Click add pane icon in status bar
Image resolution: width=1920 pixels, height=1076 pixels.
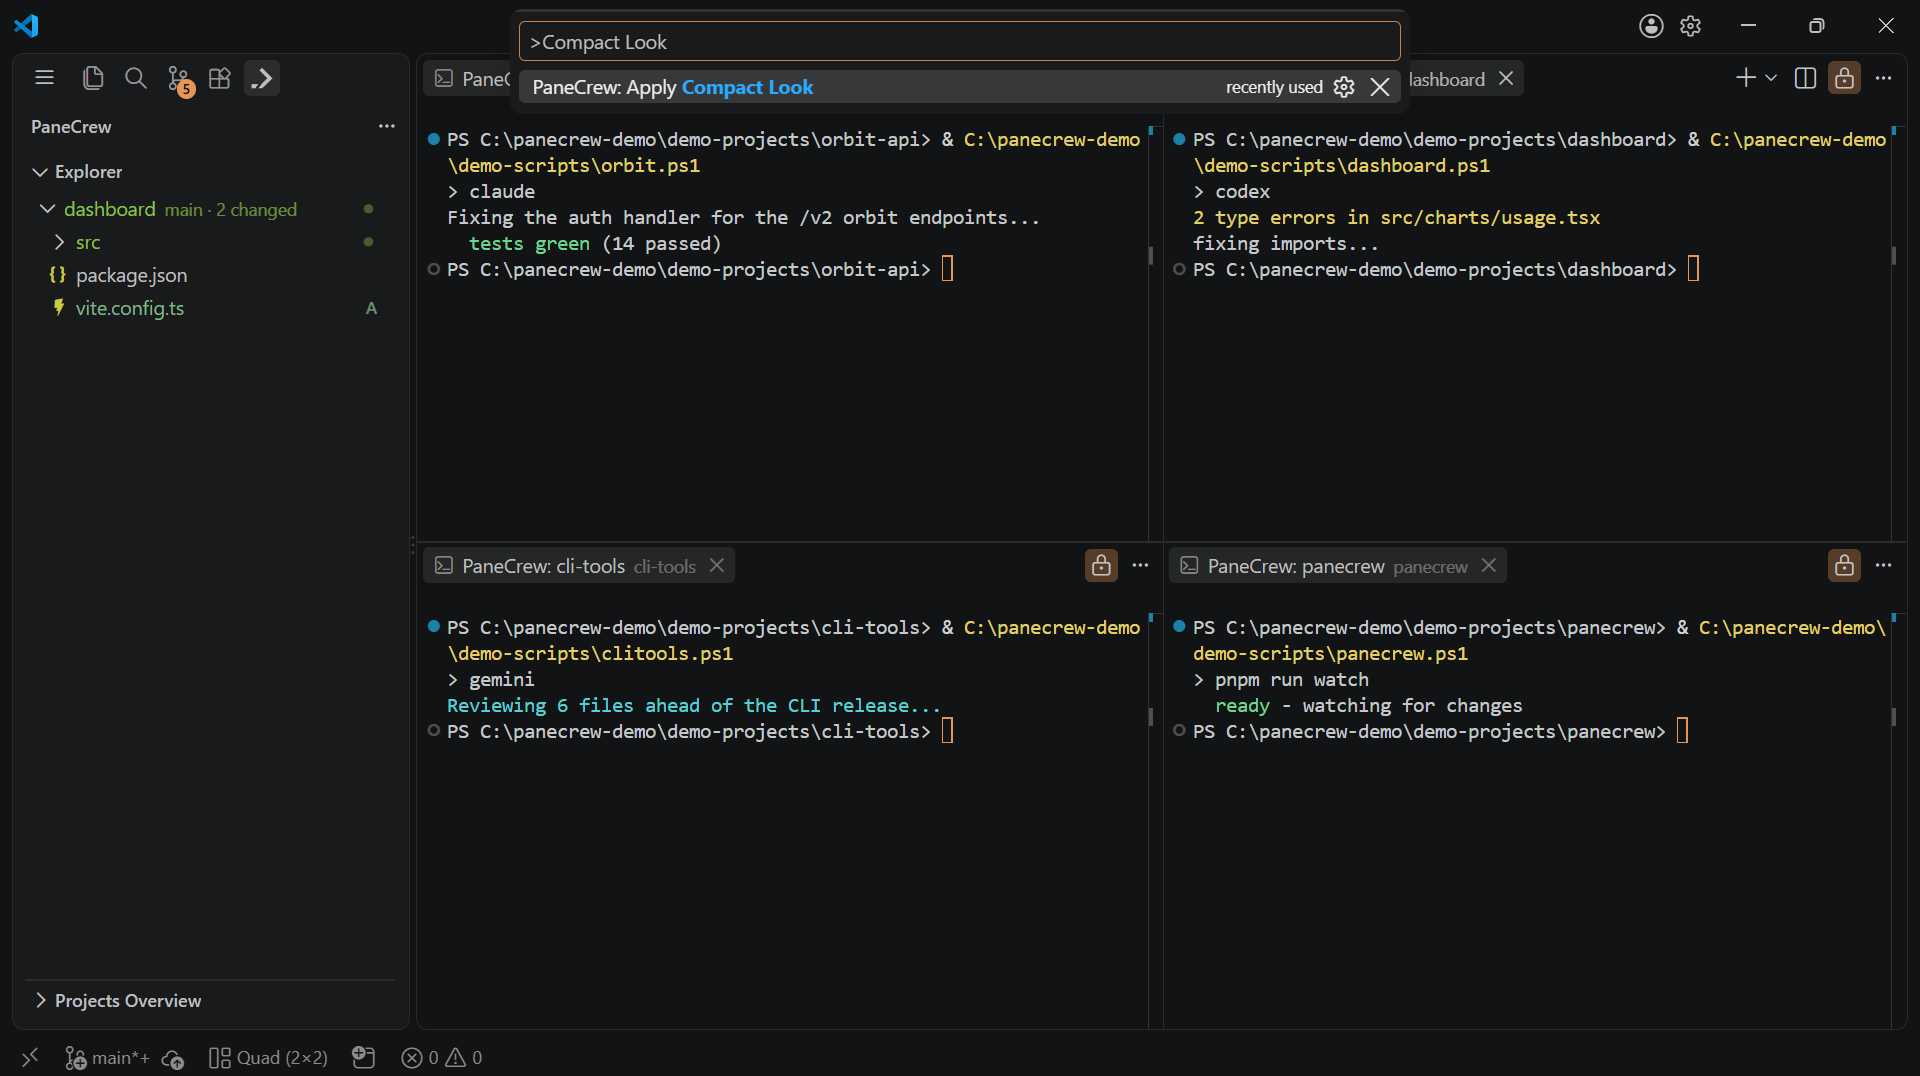363,1058
